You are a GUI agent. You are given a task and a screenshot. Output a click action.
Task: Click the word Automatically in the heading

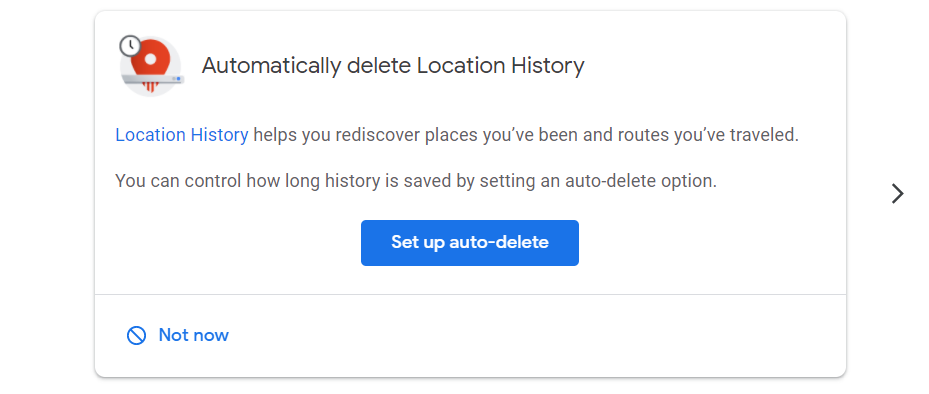(x=271, y=65)
